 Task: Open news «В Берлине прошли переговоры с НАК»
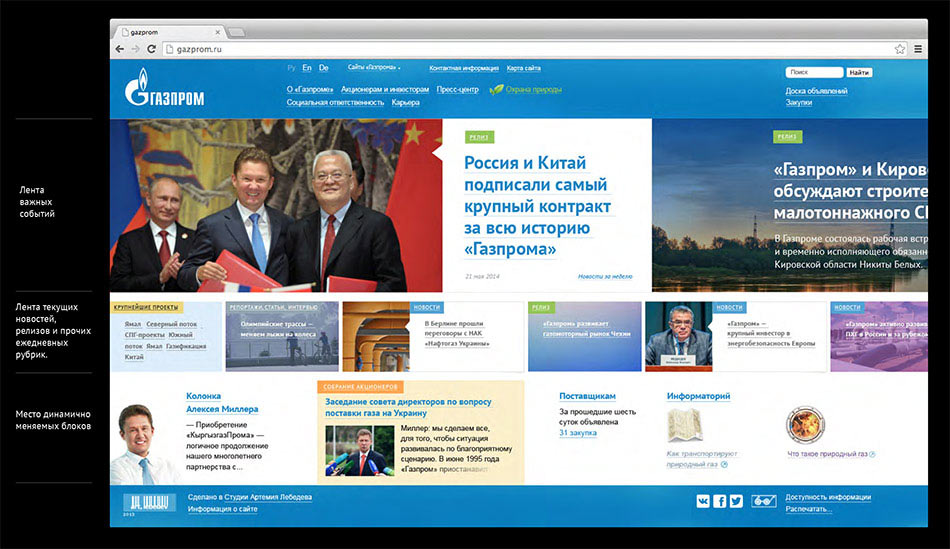[457, 333]
